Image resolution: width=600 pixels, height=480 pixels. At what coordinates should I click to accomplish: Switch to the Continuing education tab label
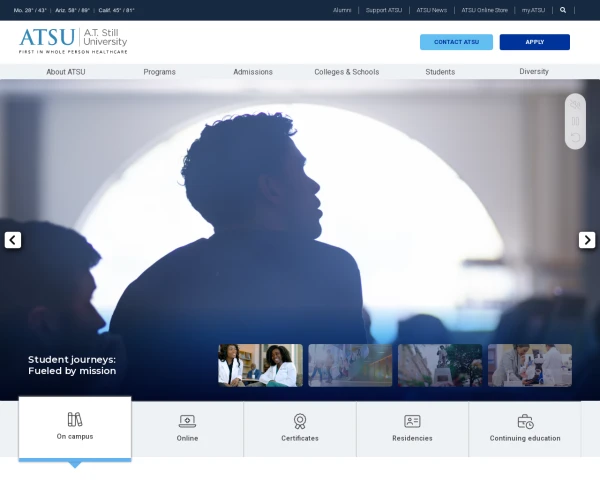click(525, 438)
